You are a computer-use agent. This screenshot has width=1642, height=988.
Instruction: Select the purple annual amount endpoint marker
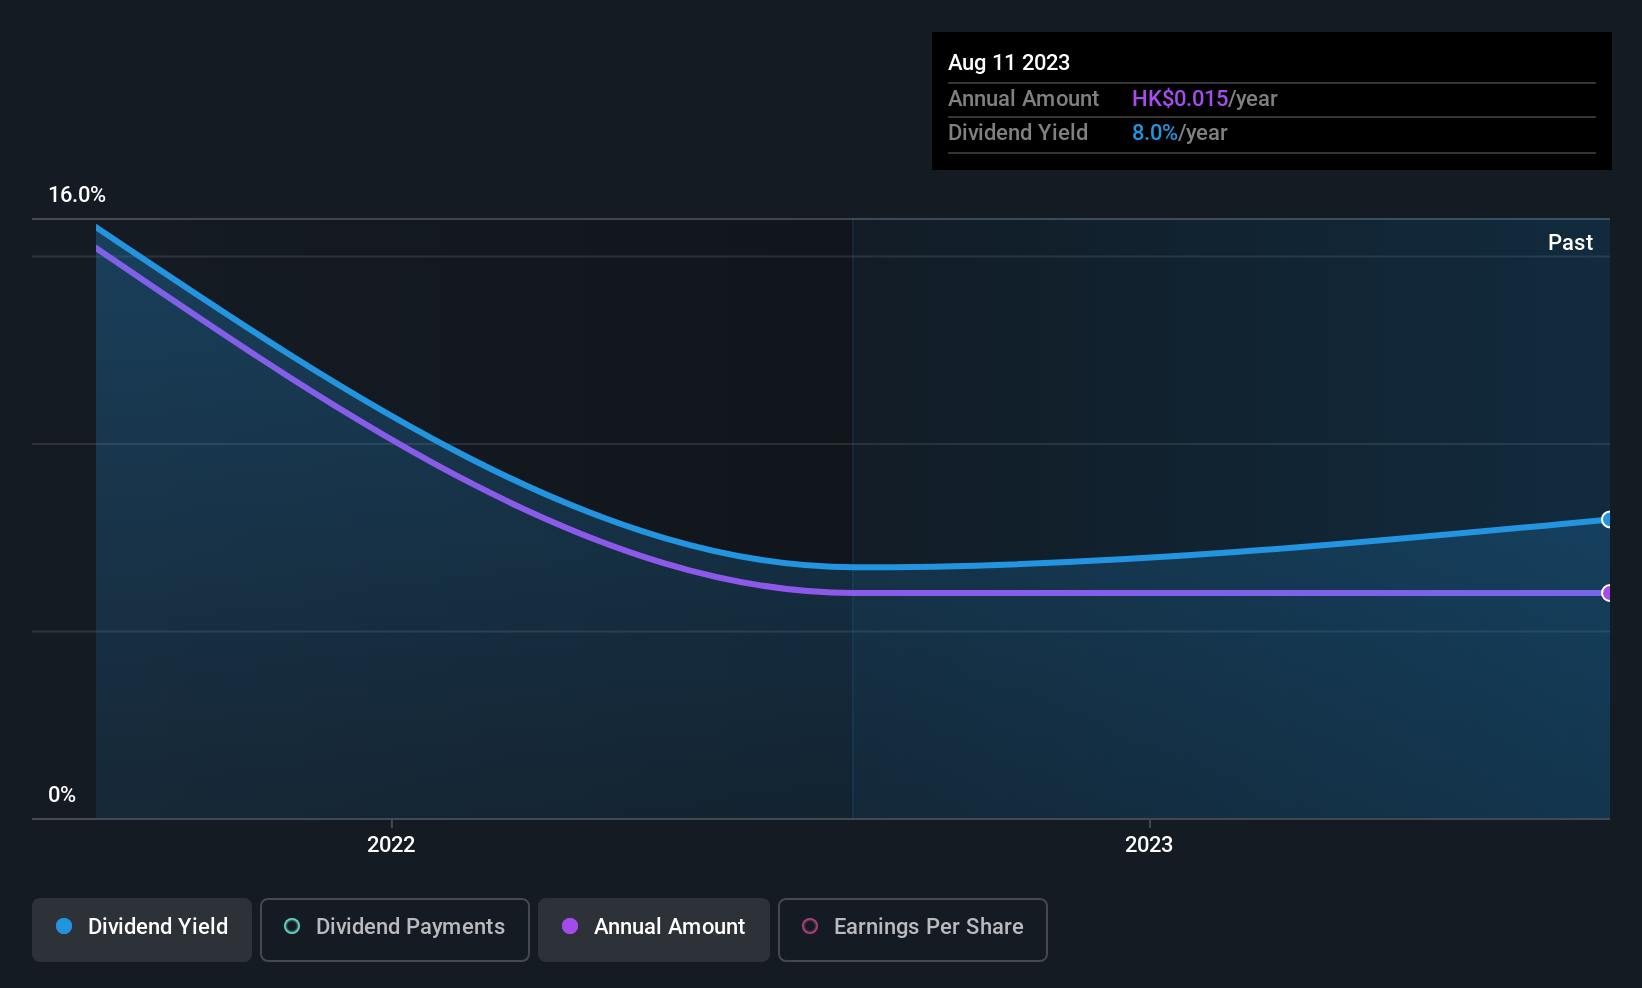pyautogui.click(x=1607, y=593)
